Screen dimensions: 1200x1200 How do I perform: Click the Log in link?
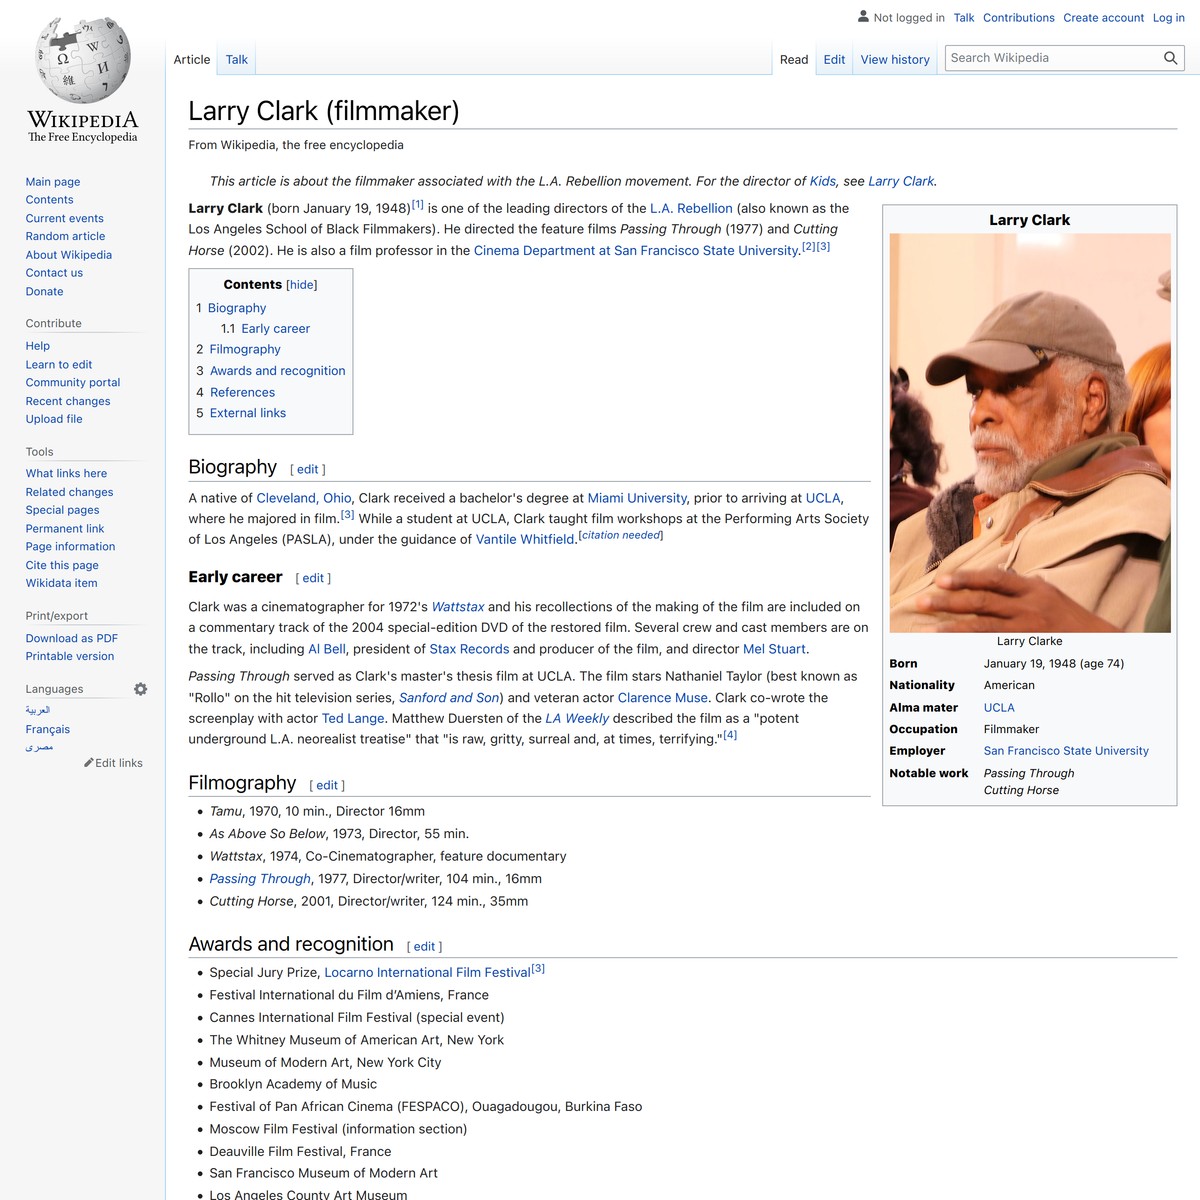[x=1168, y=17]
